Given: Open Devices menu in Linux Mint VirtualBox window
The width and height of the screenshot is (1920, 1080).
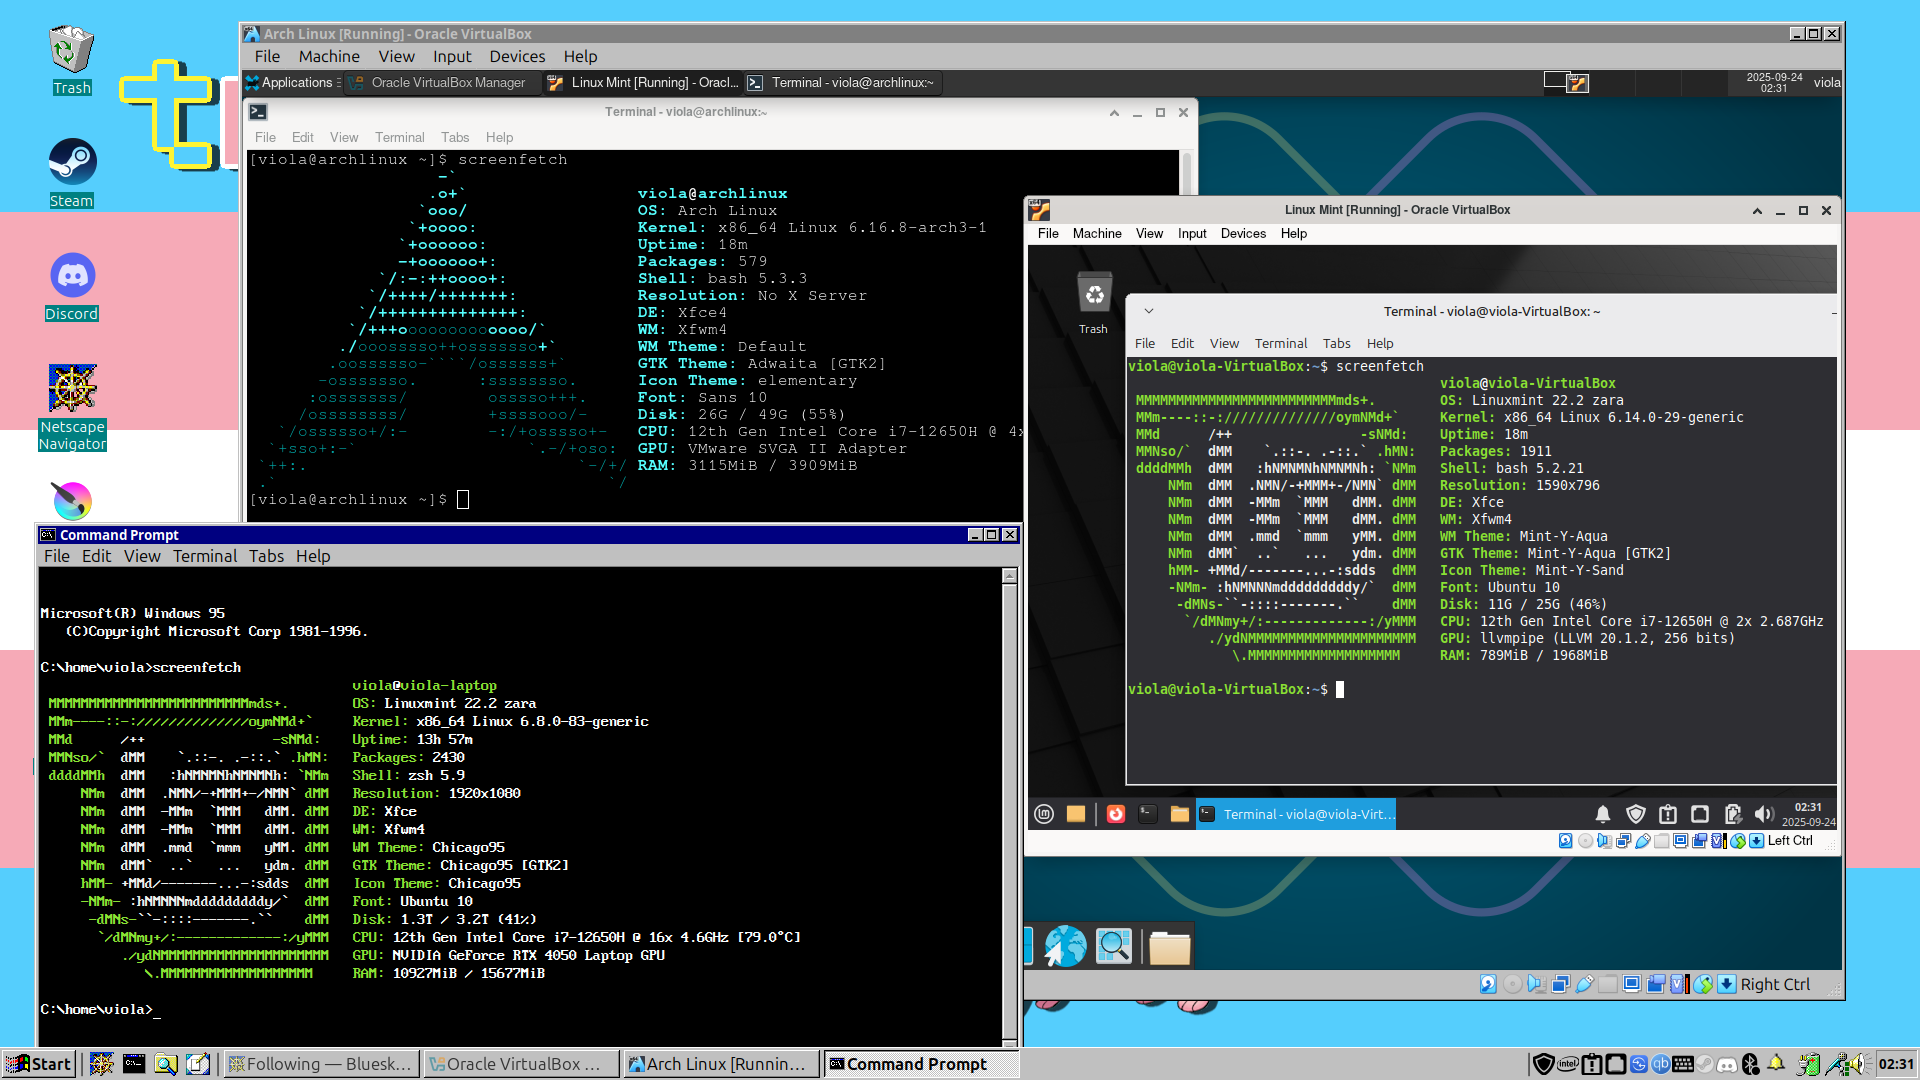Looking at the screenshot, I should [x=1243, y=233].
